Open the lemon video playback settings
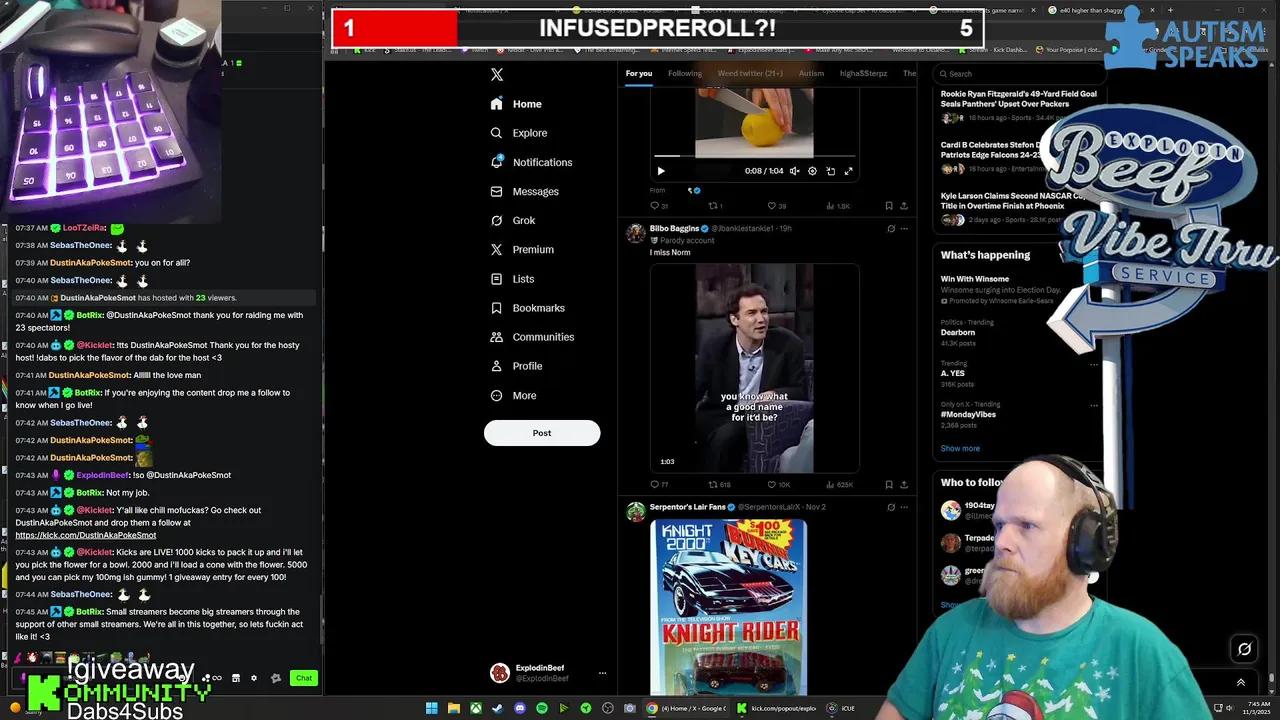The height and width of the screenshot is (720, 1280). click(x=812, y=171)
